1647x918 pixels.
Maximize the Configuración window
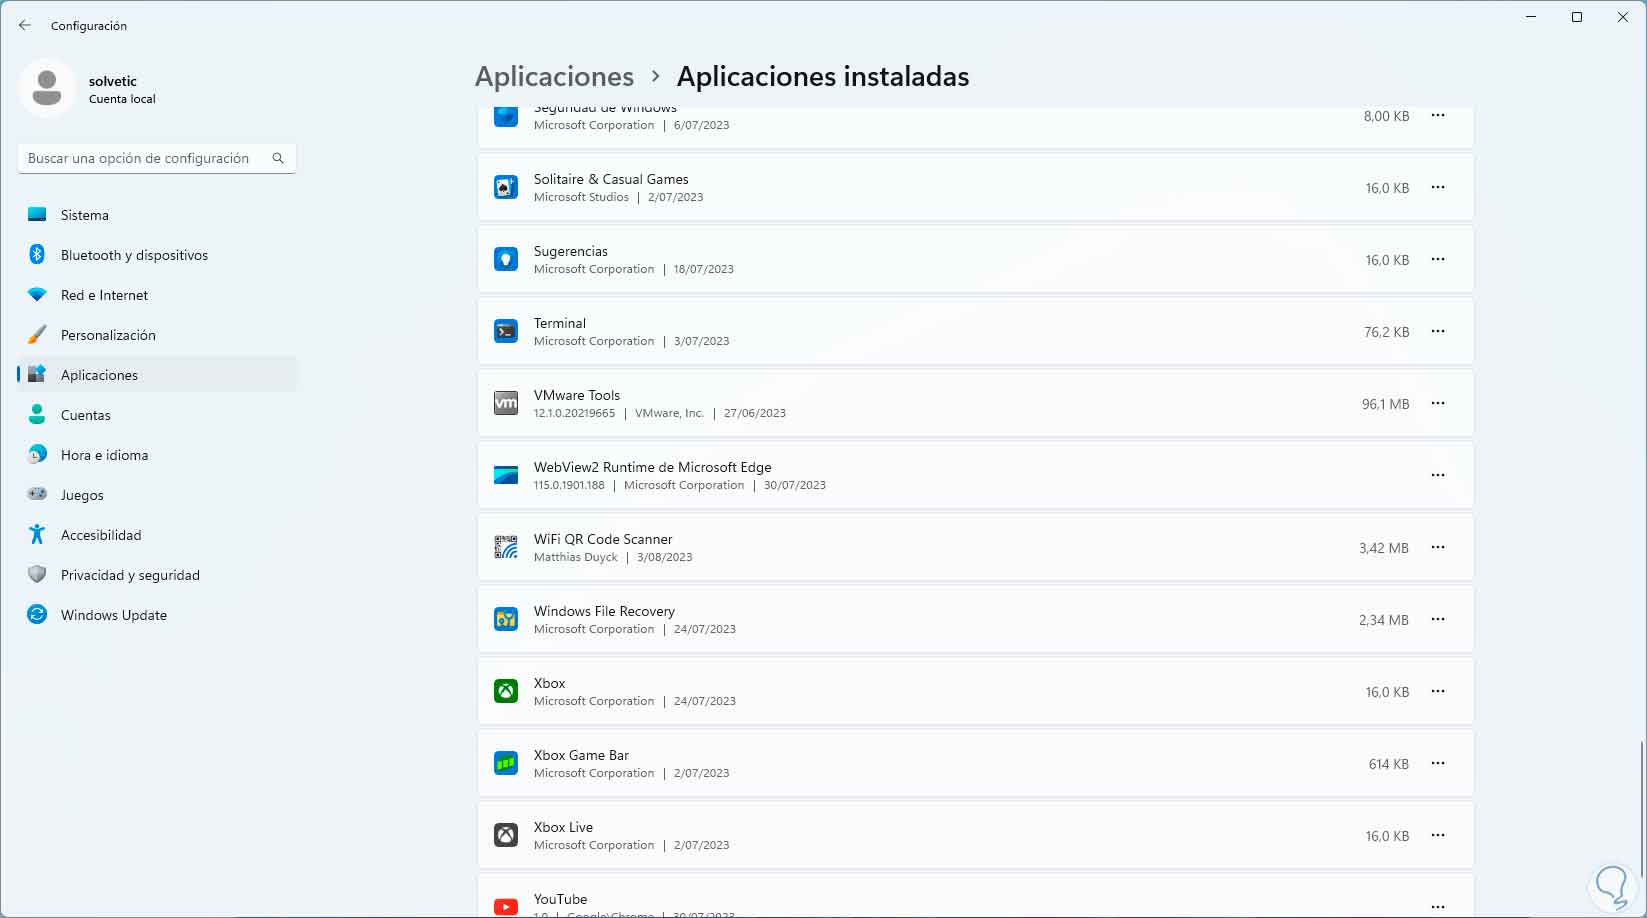[1577, 17]
